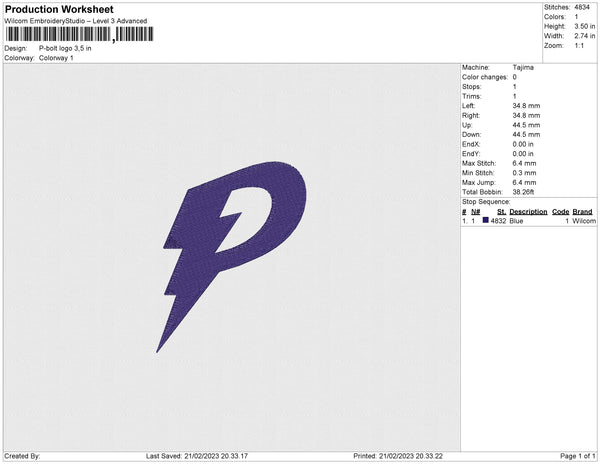Click the blue thread color swatch
The width and height of the screenshot is (600, 464).
coord(486,220)
